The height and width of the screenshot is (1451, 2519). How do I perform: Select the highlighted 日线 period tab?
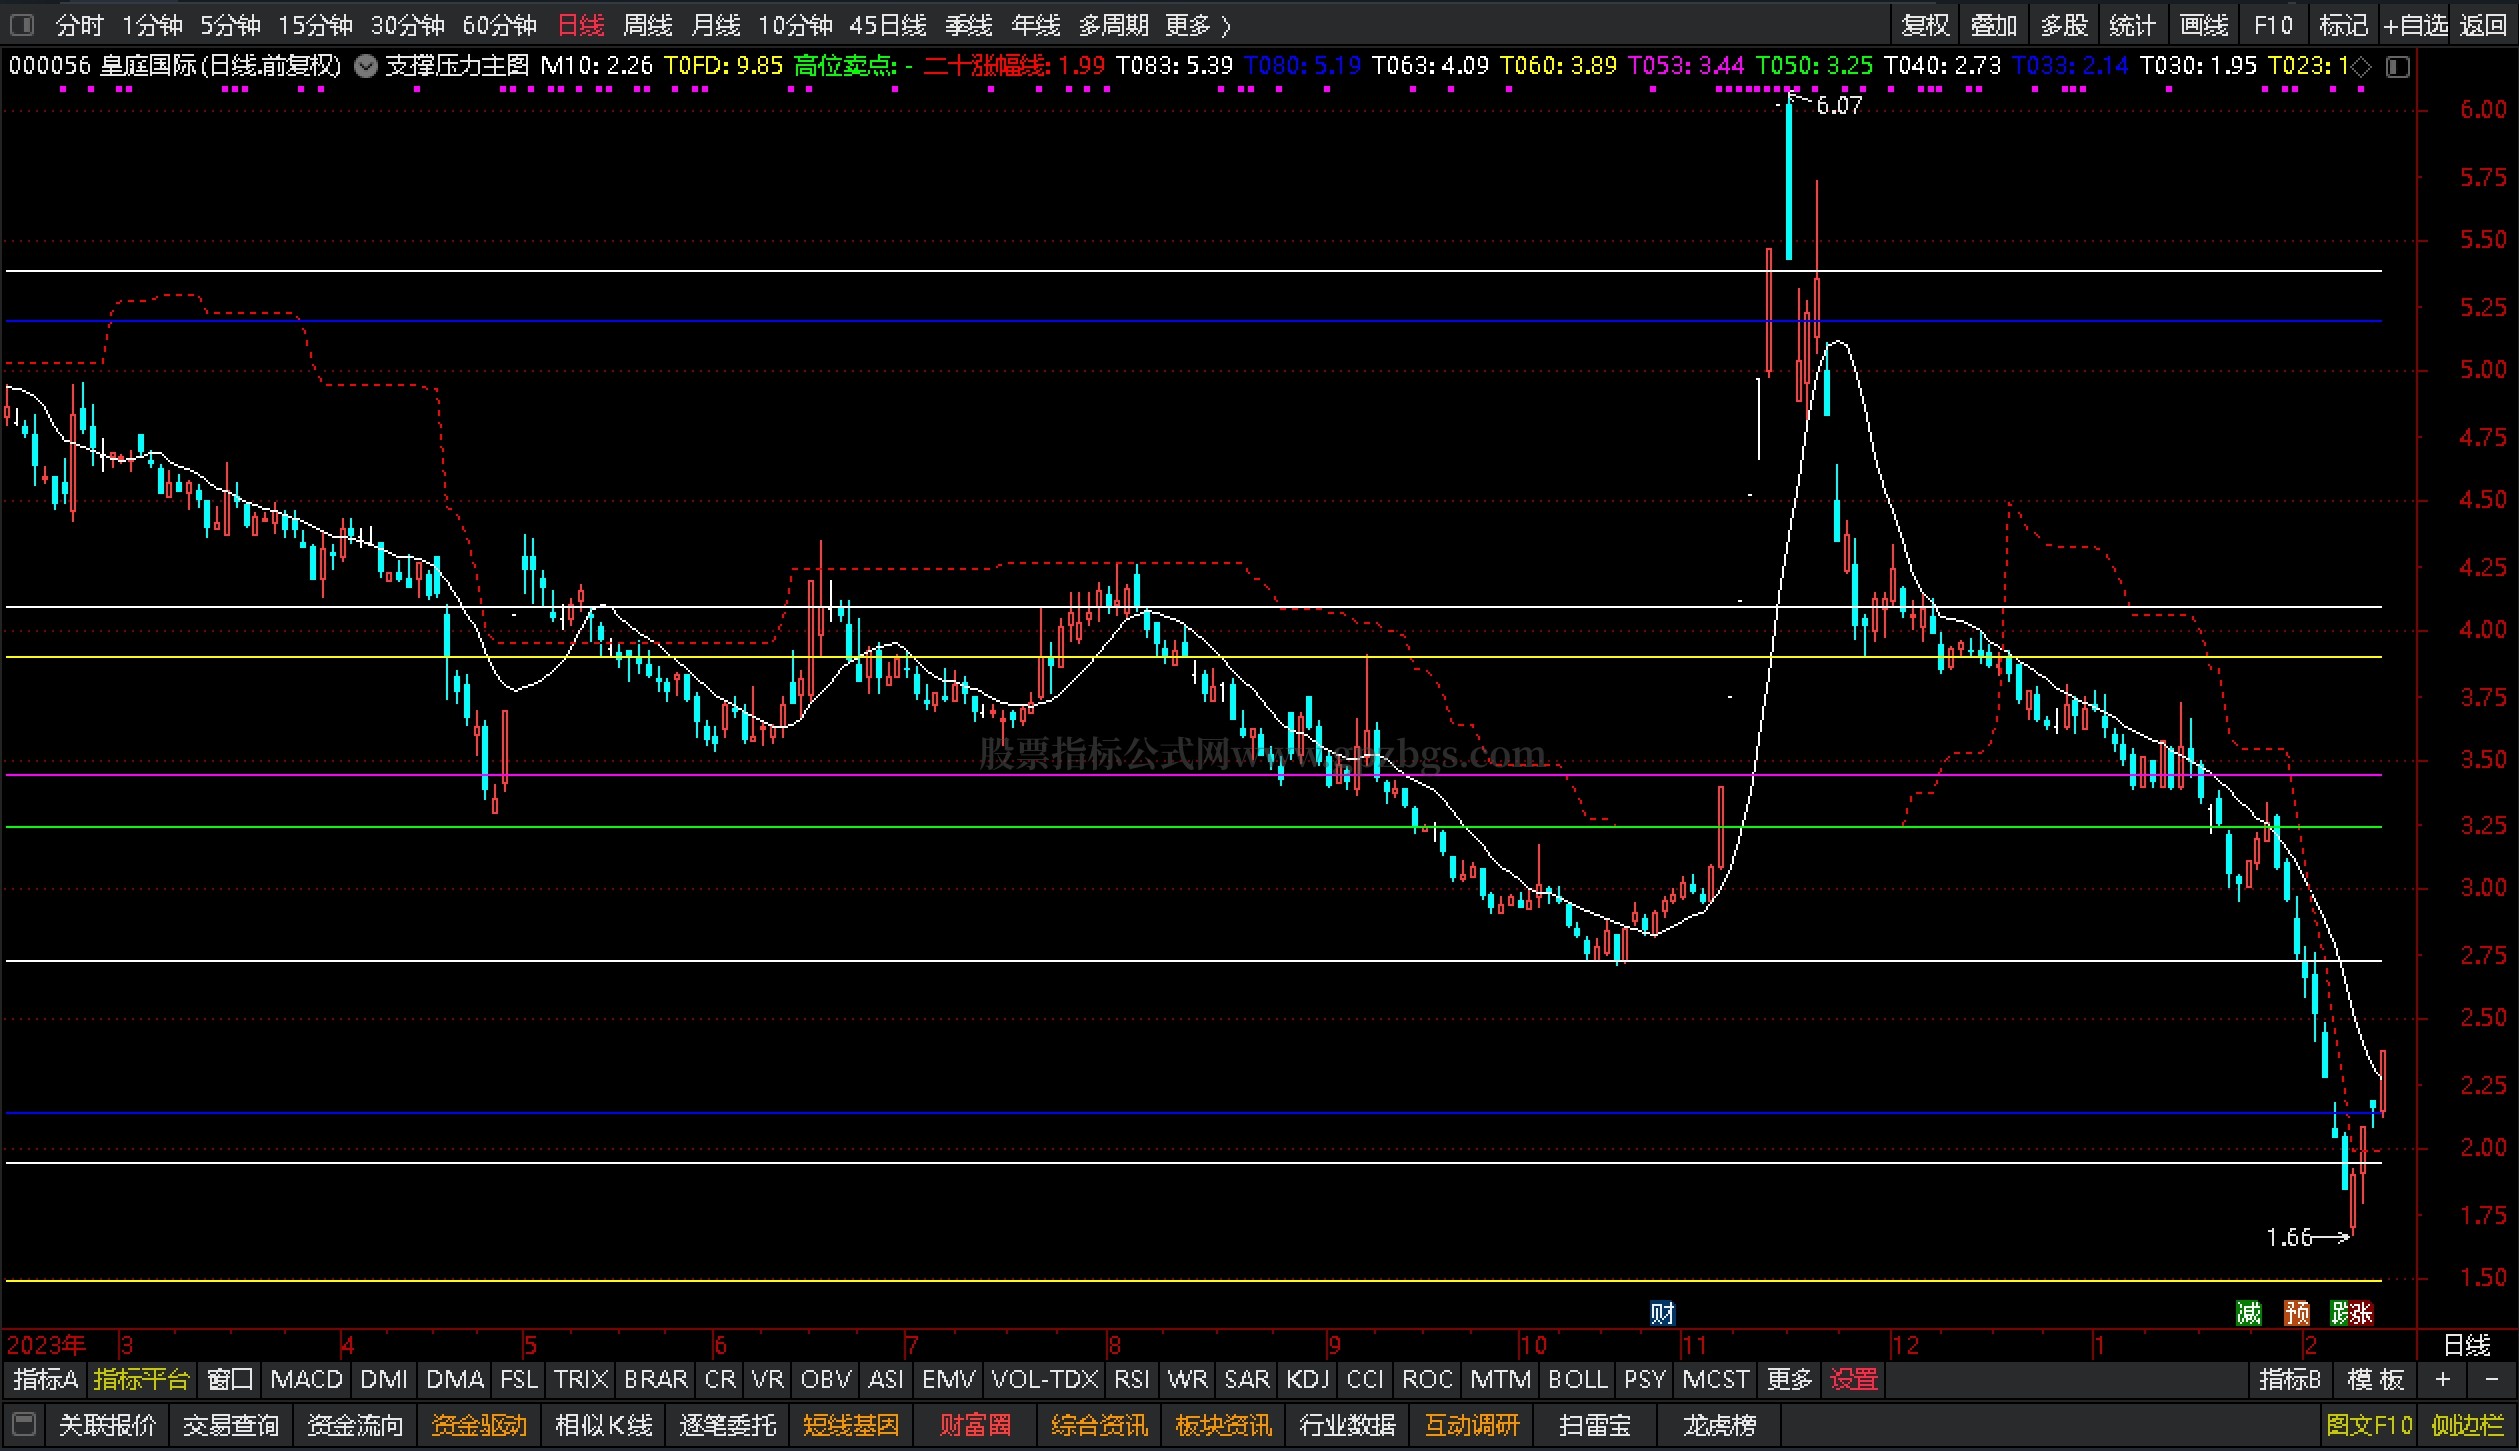(581, 25)
